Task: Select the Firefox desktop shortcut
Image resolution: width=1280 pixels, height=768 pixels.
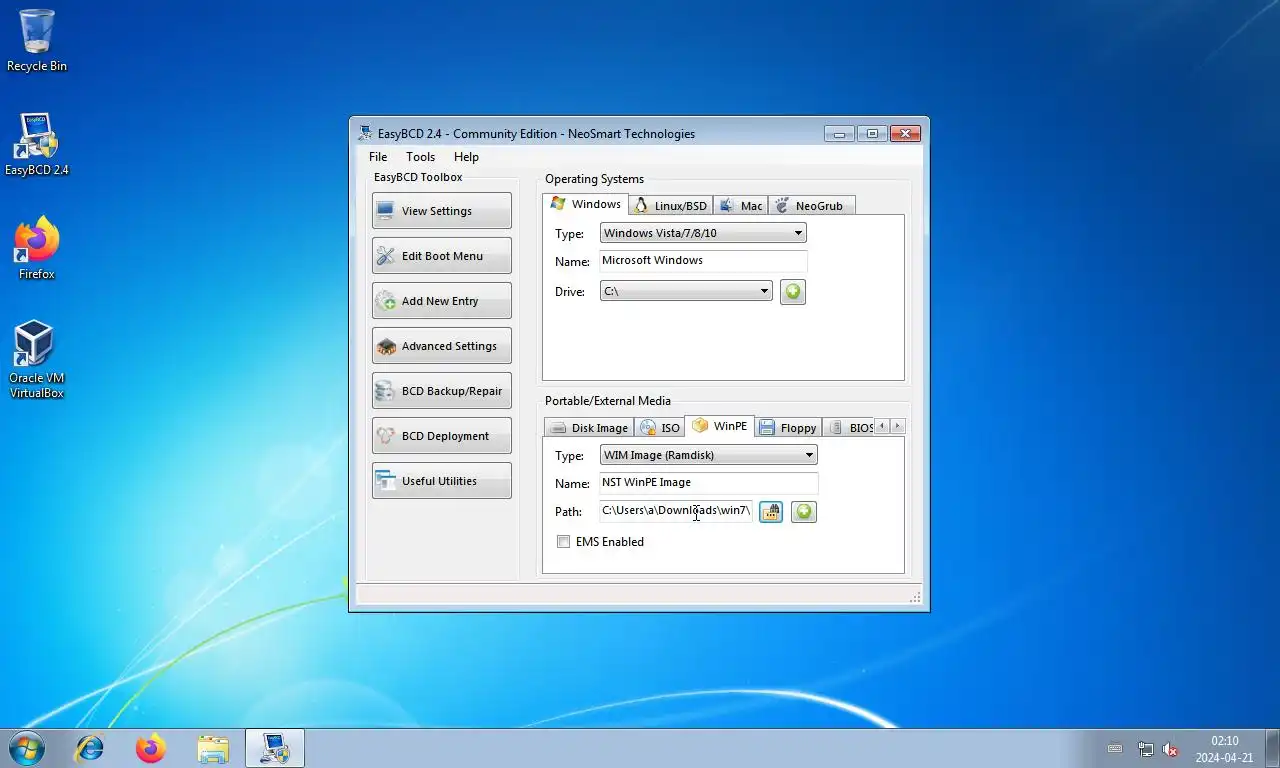Action: (37, 249)
